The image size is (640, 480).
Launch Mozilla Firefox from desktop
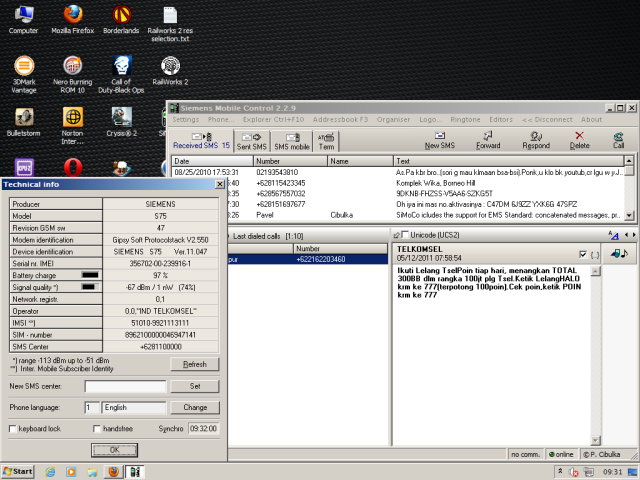tap(73, 20)
